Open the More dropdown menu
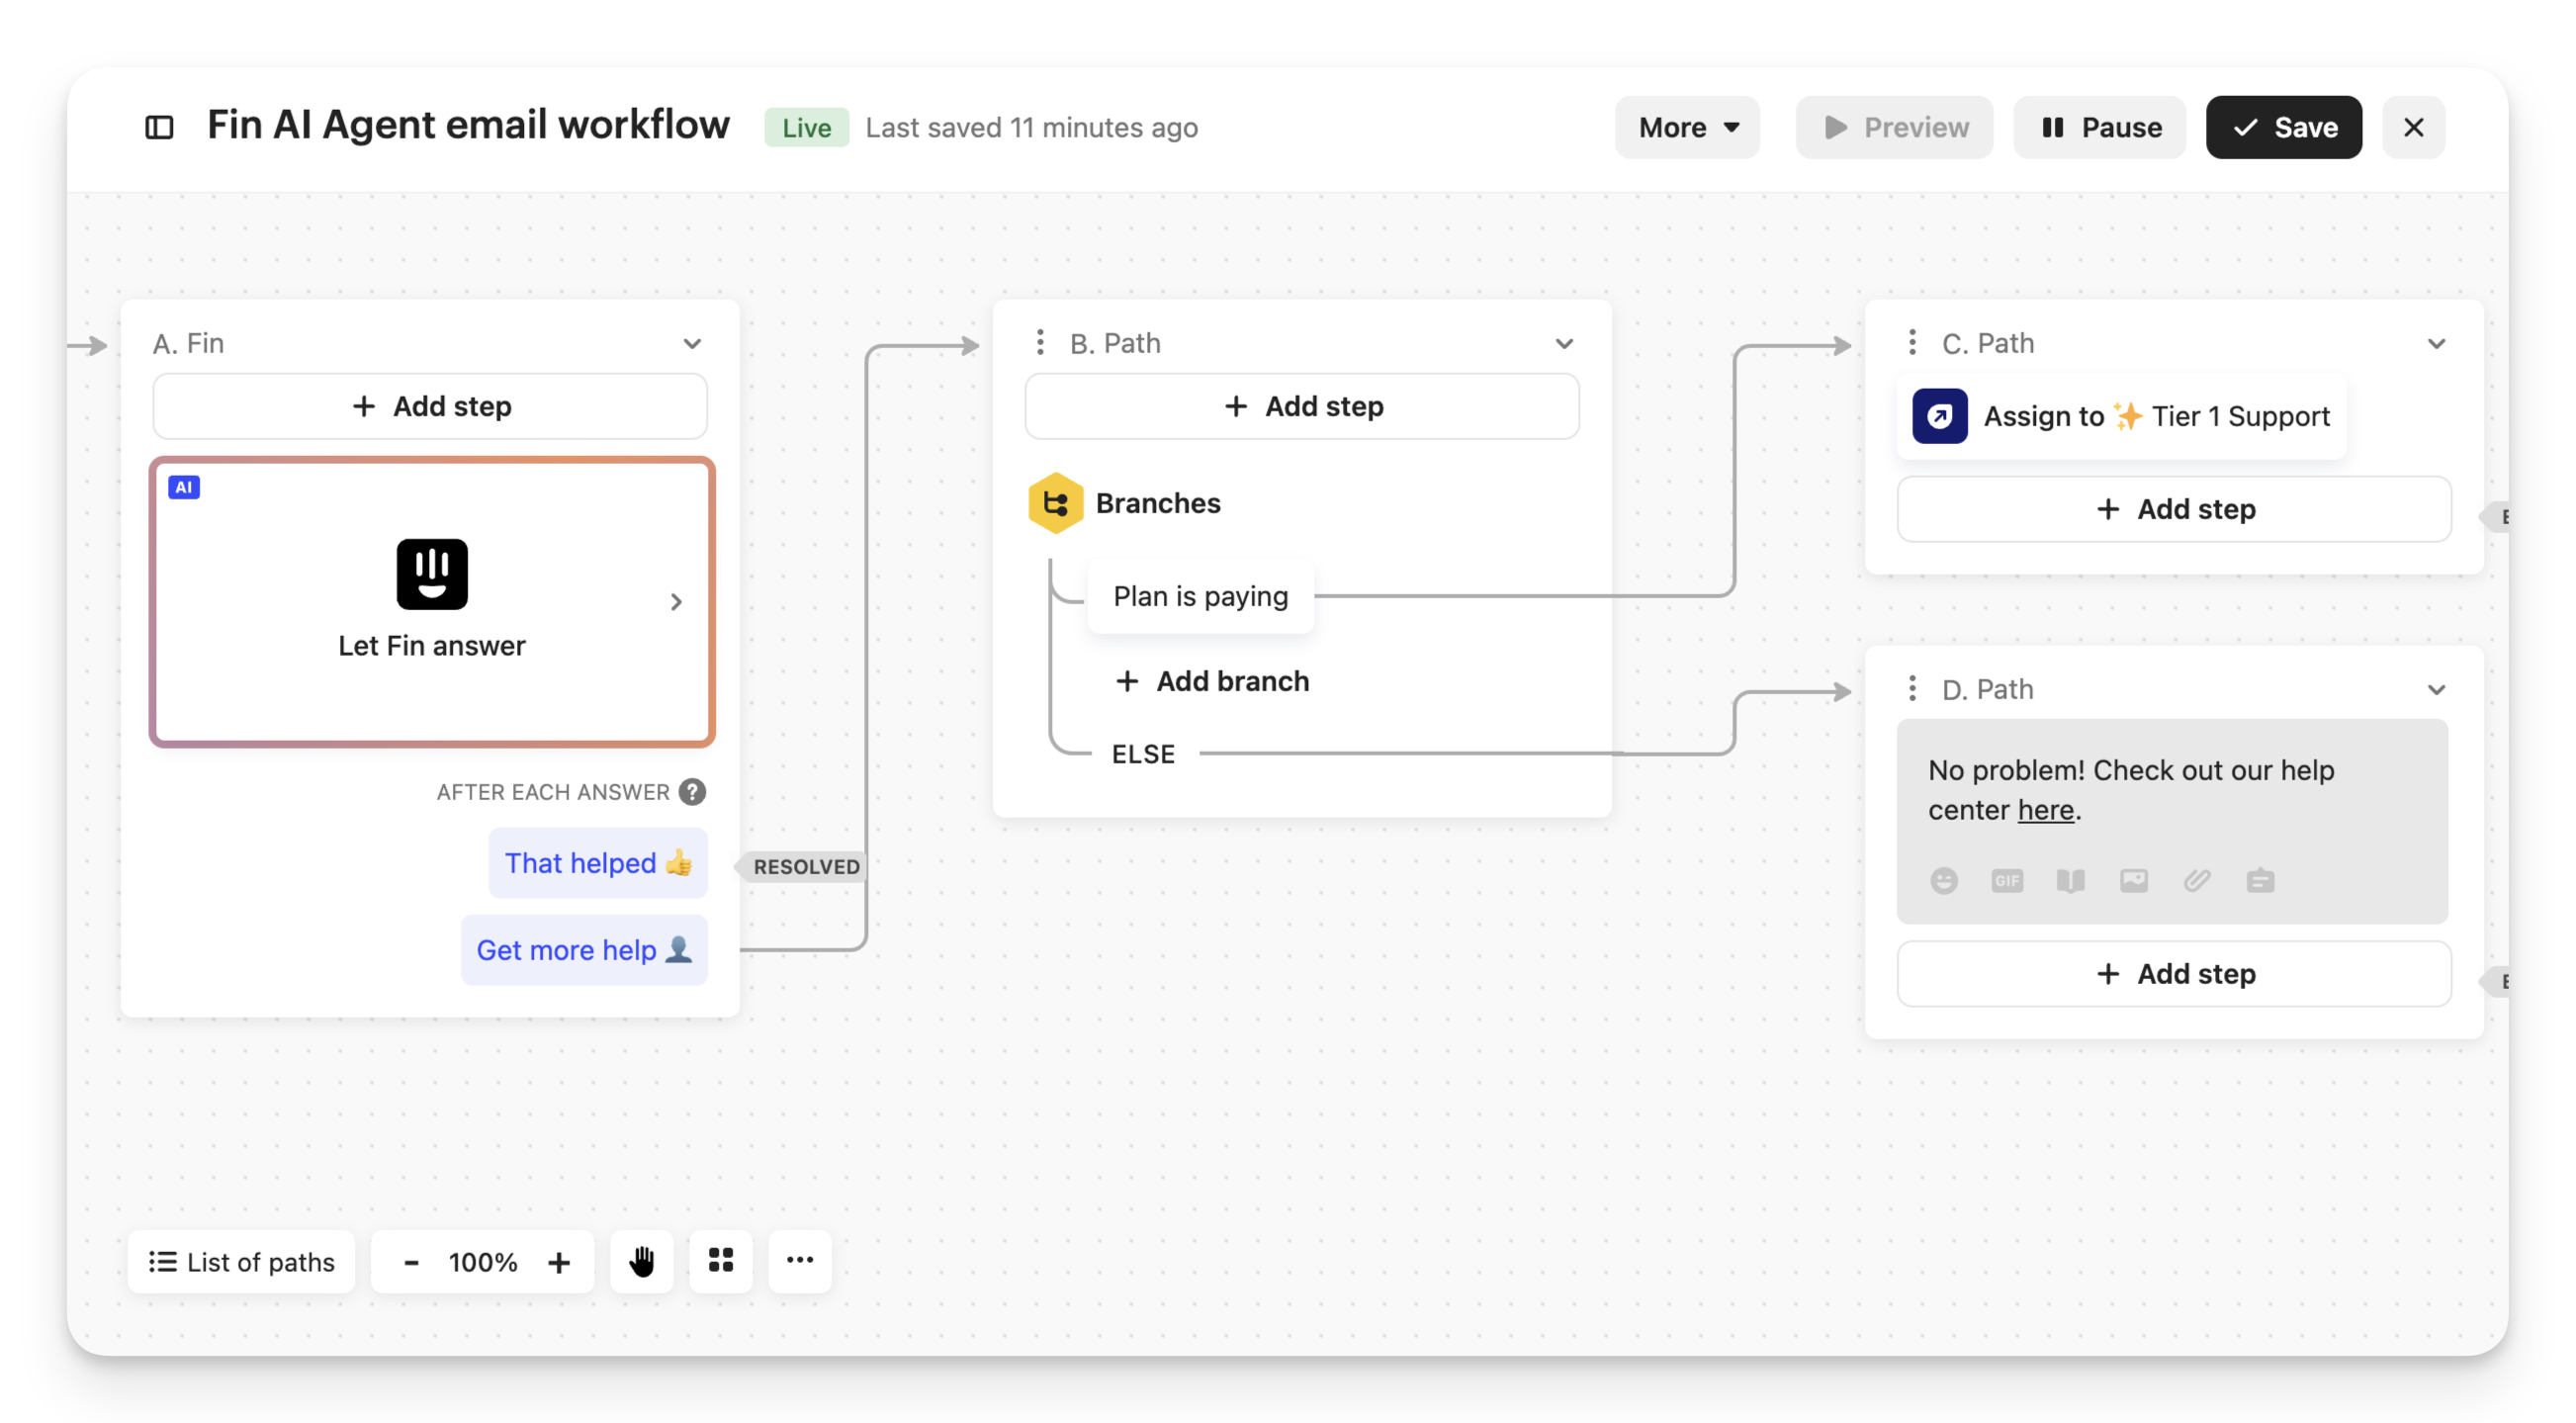This screenshot has width=2576, height=1423. [1687, 127]
